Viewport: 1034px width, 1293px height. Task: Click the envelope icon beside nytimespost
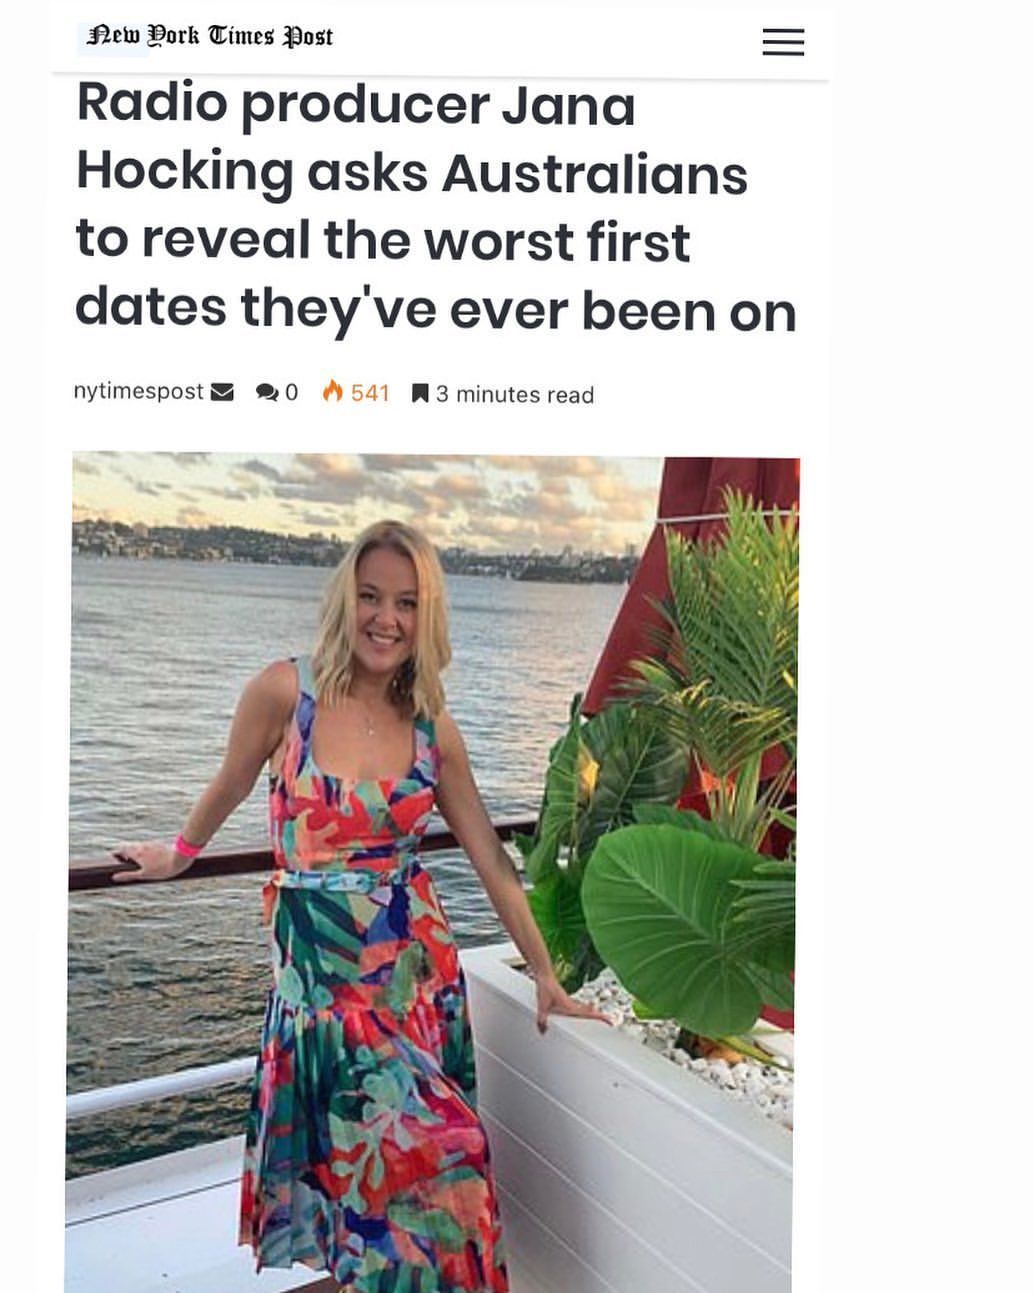click(x=222, y=392)
